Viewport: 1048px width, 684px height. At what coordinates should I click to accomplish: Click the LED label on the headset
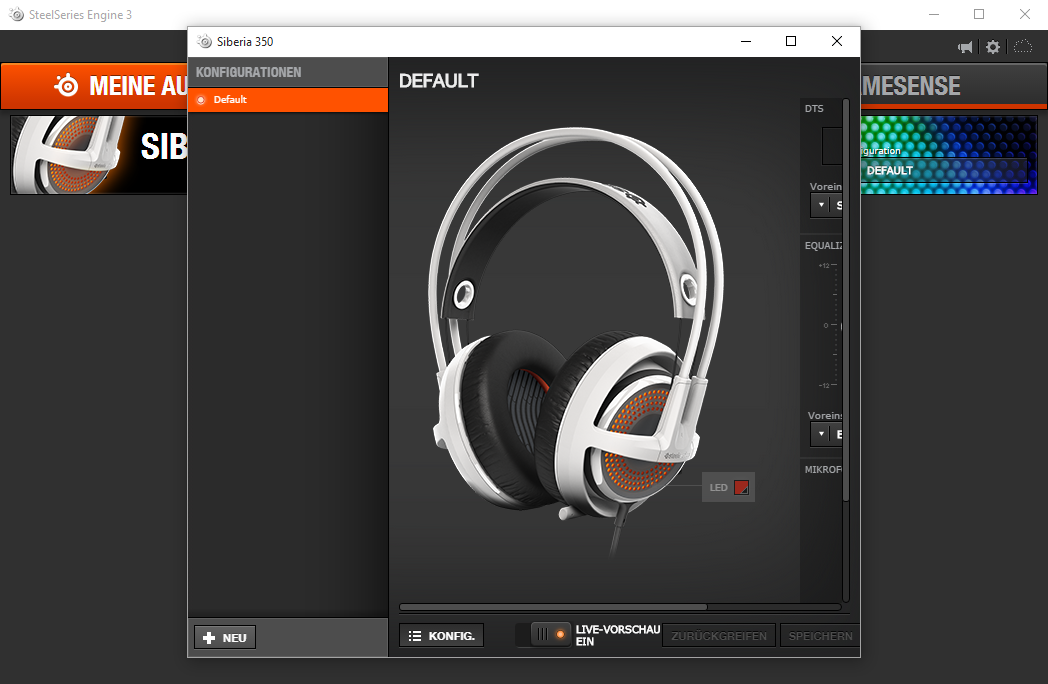tap(718, 487)
